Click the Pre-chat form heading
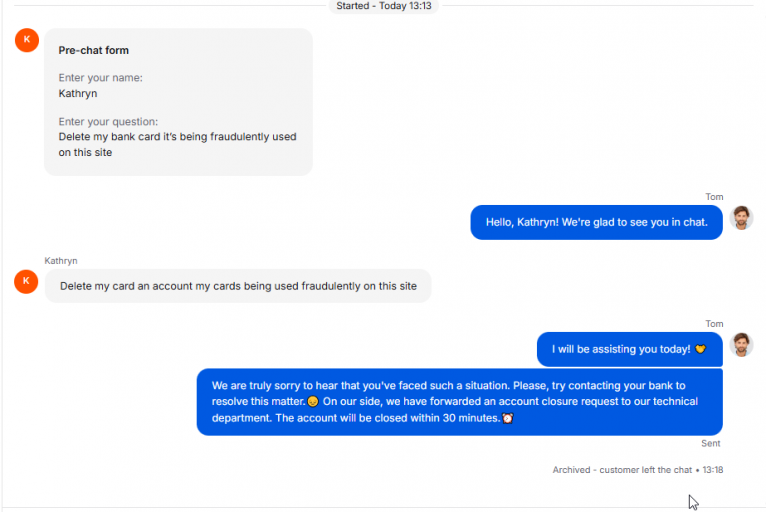Screen dimensions: 766x512 pyautogui.click(x=94, y=50)
